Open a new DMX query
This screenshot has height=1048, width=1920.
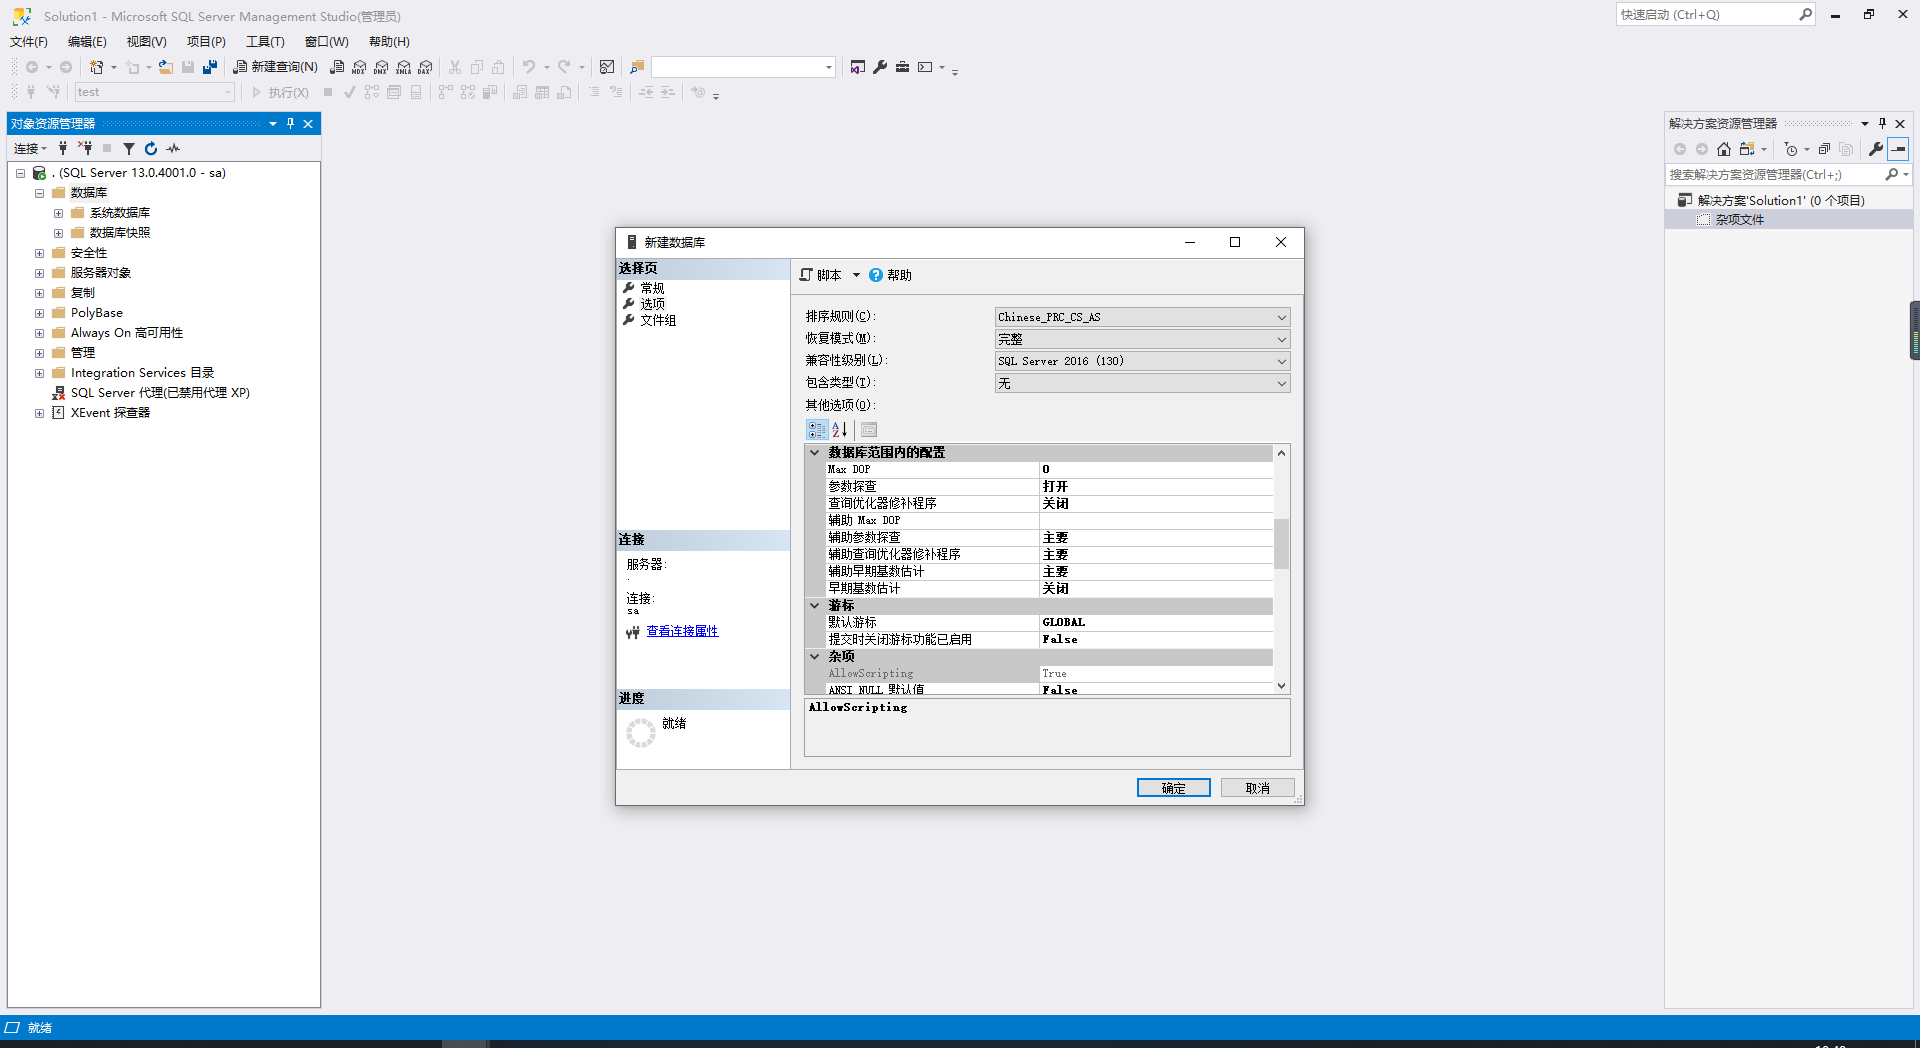(381, 67)
